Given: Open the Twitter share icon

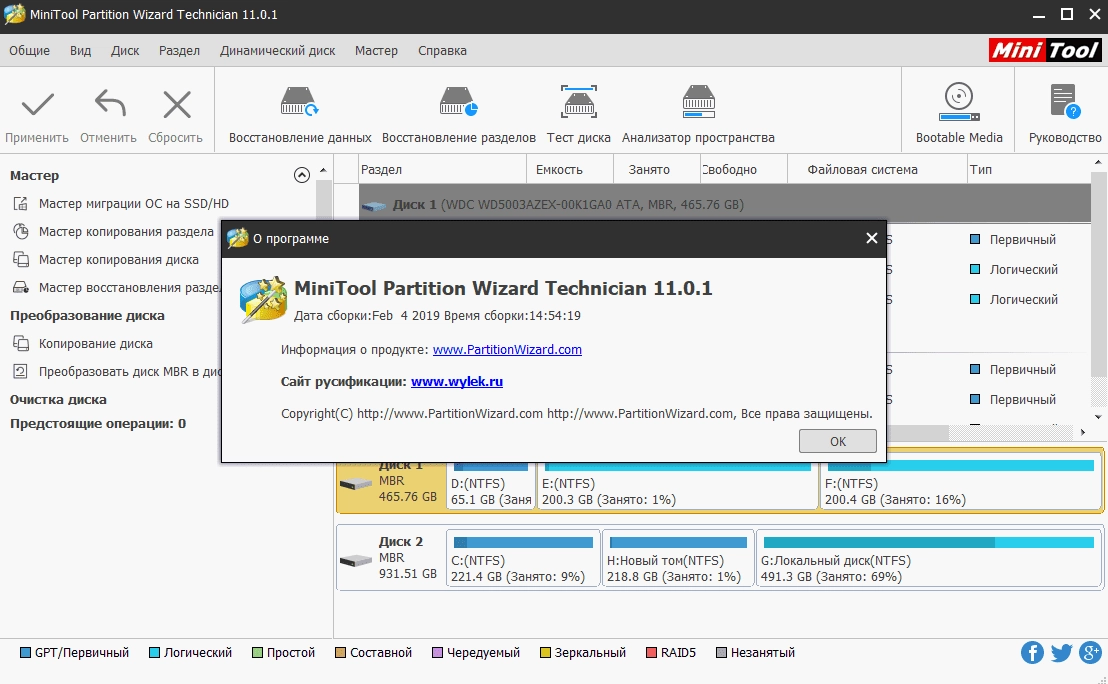Looking at the screenshot, I should 1061,652.
